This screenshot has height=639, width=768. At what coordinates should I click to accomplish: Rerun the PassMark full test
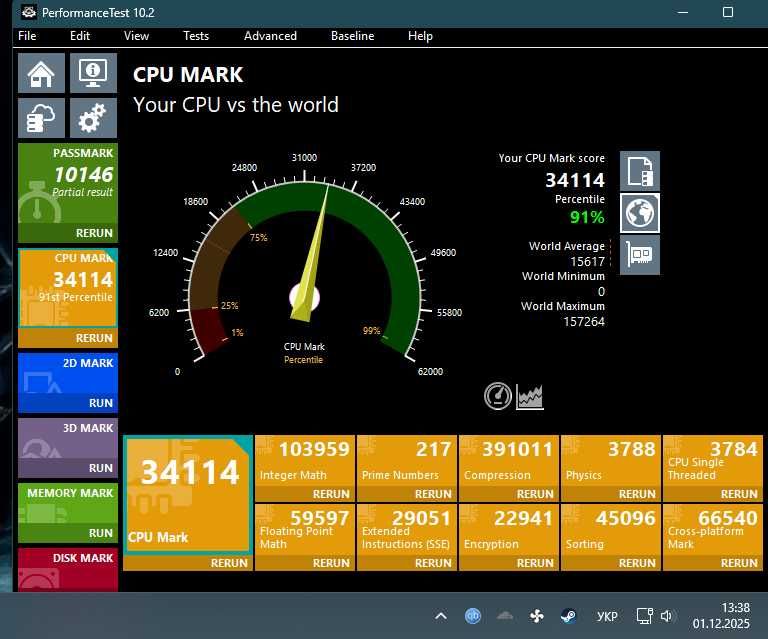pos(94,233)
